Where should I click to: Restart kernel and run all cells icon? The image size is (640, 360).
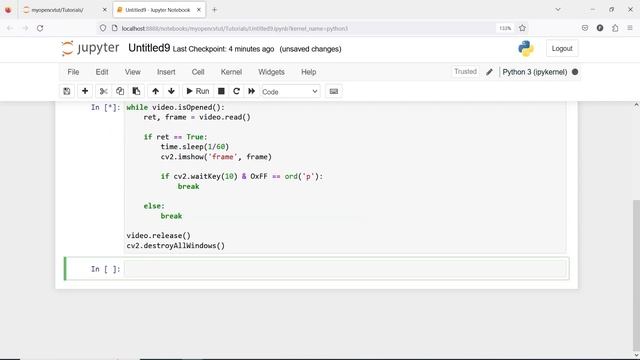pyautogui.click(x=251, y=91)
